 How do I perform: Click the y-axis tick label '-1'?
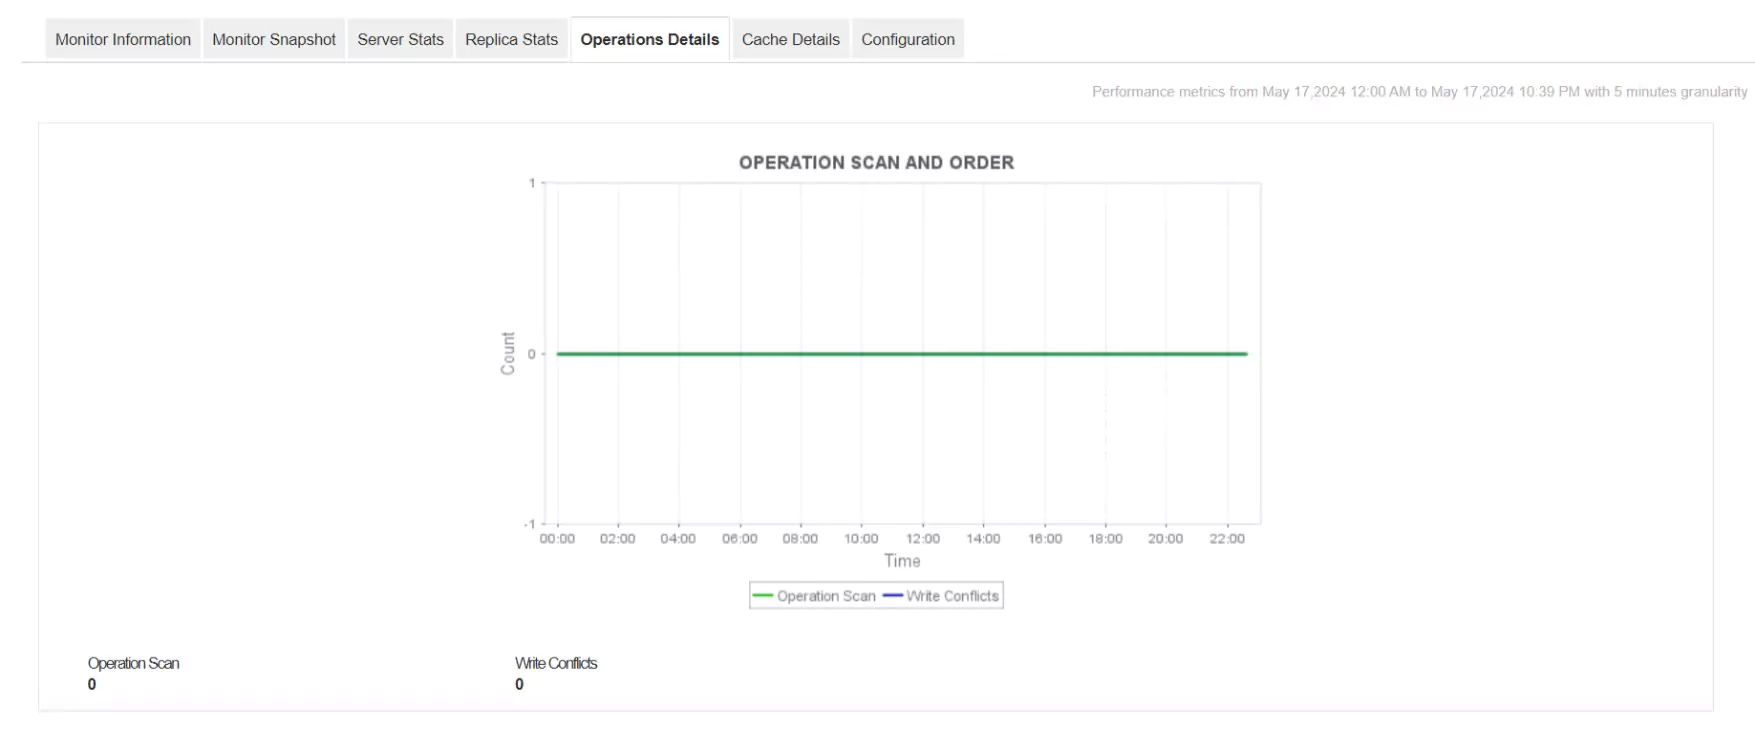pos(530,524)
